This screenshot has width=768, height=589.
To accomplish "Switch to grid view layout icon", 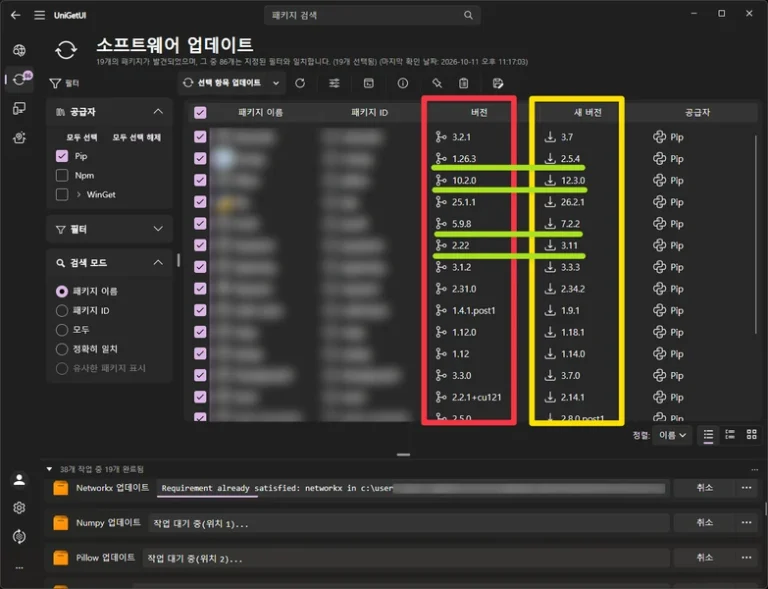I will point(751,434).
